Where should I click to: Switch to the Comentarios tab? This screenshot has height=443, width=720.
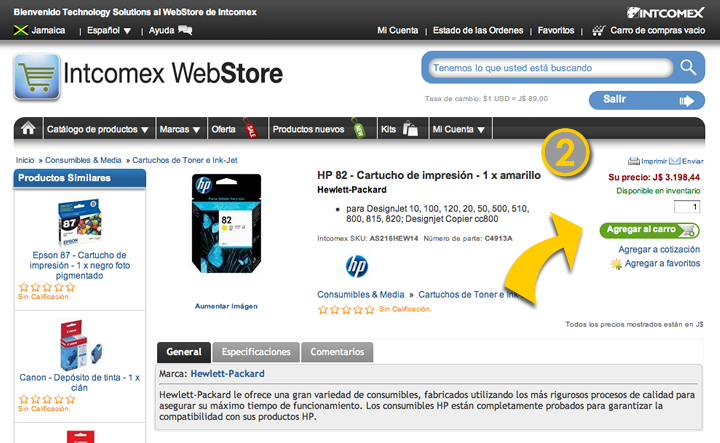(337, 352)
